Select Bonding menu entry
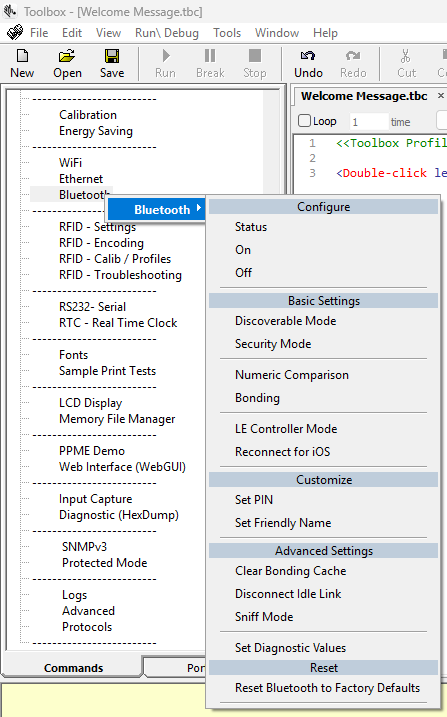 point(257,398)
